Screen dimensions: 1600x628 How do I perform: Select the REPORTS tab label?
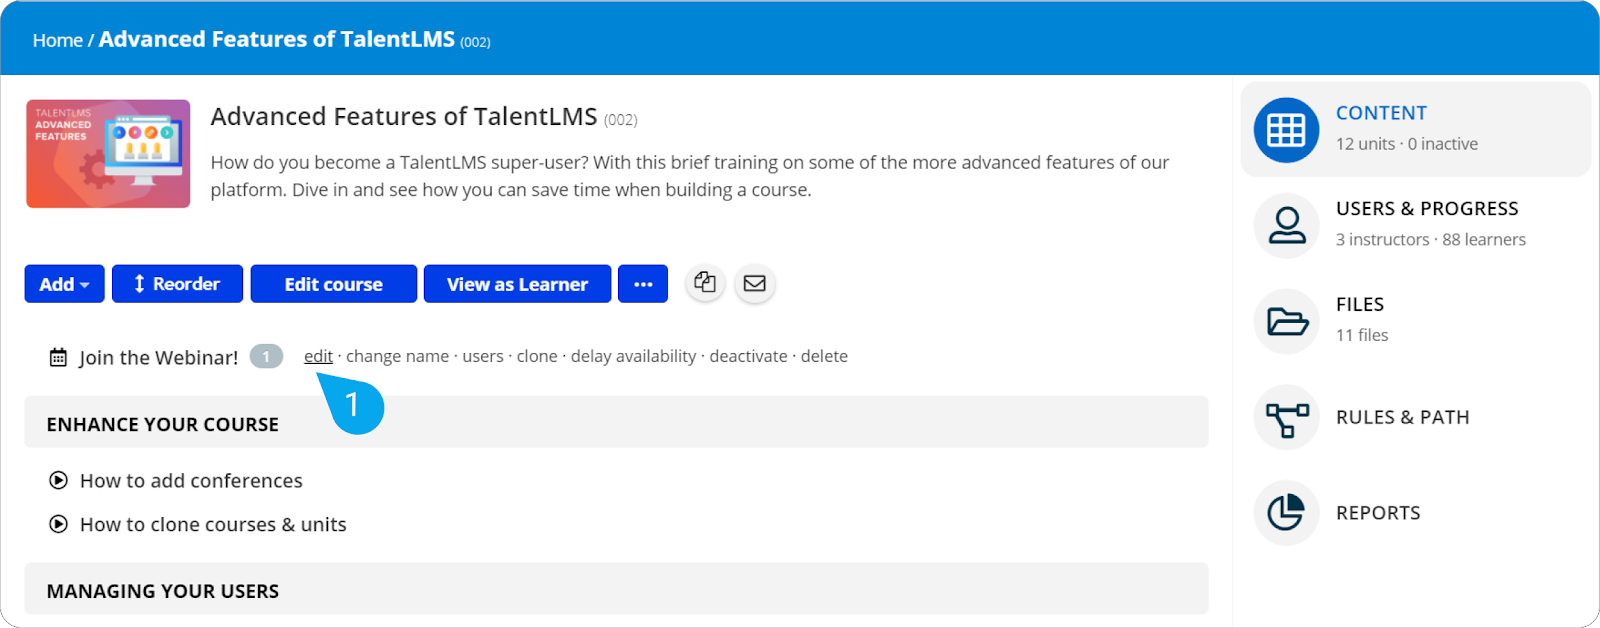point(1378,513)
